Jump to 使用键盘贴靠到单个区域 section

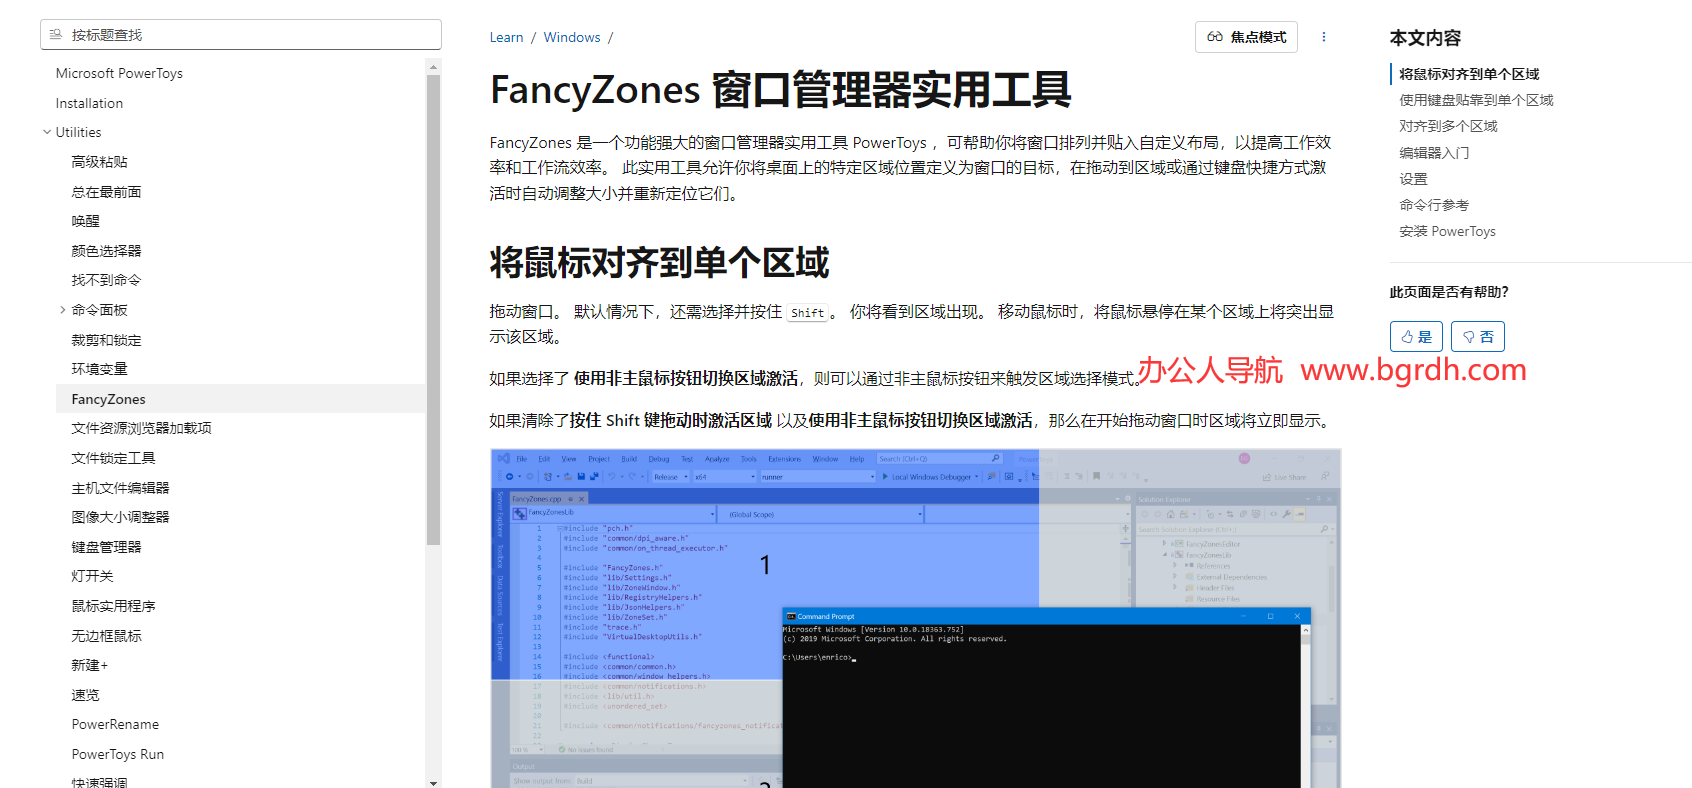[x=1476, y=100]
